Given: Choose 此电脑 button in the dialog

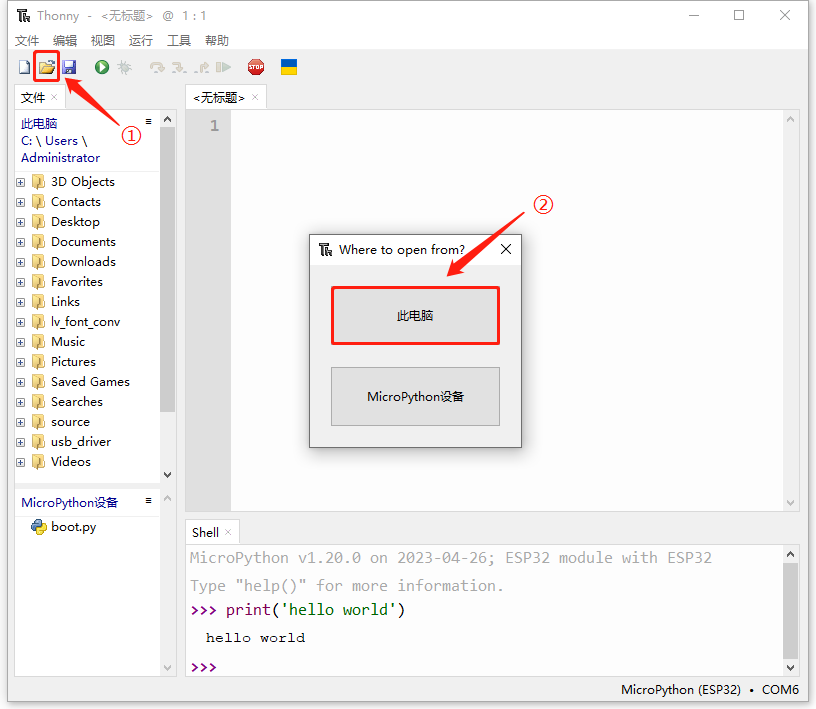Looking at the screenshot, I should point(415,315).
